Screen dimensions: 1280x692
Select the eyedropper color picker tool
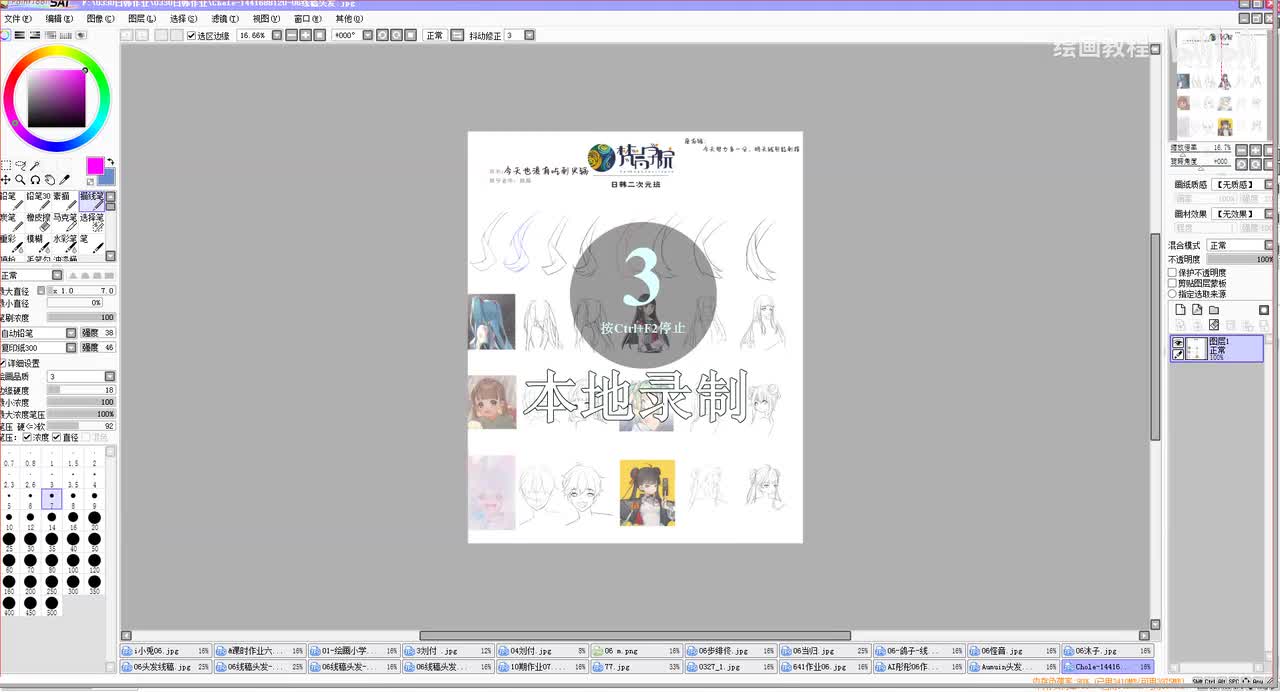(65, 180)
